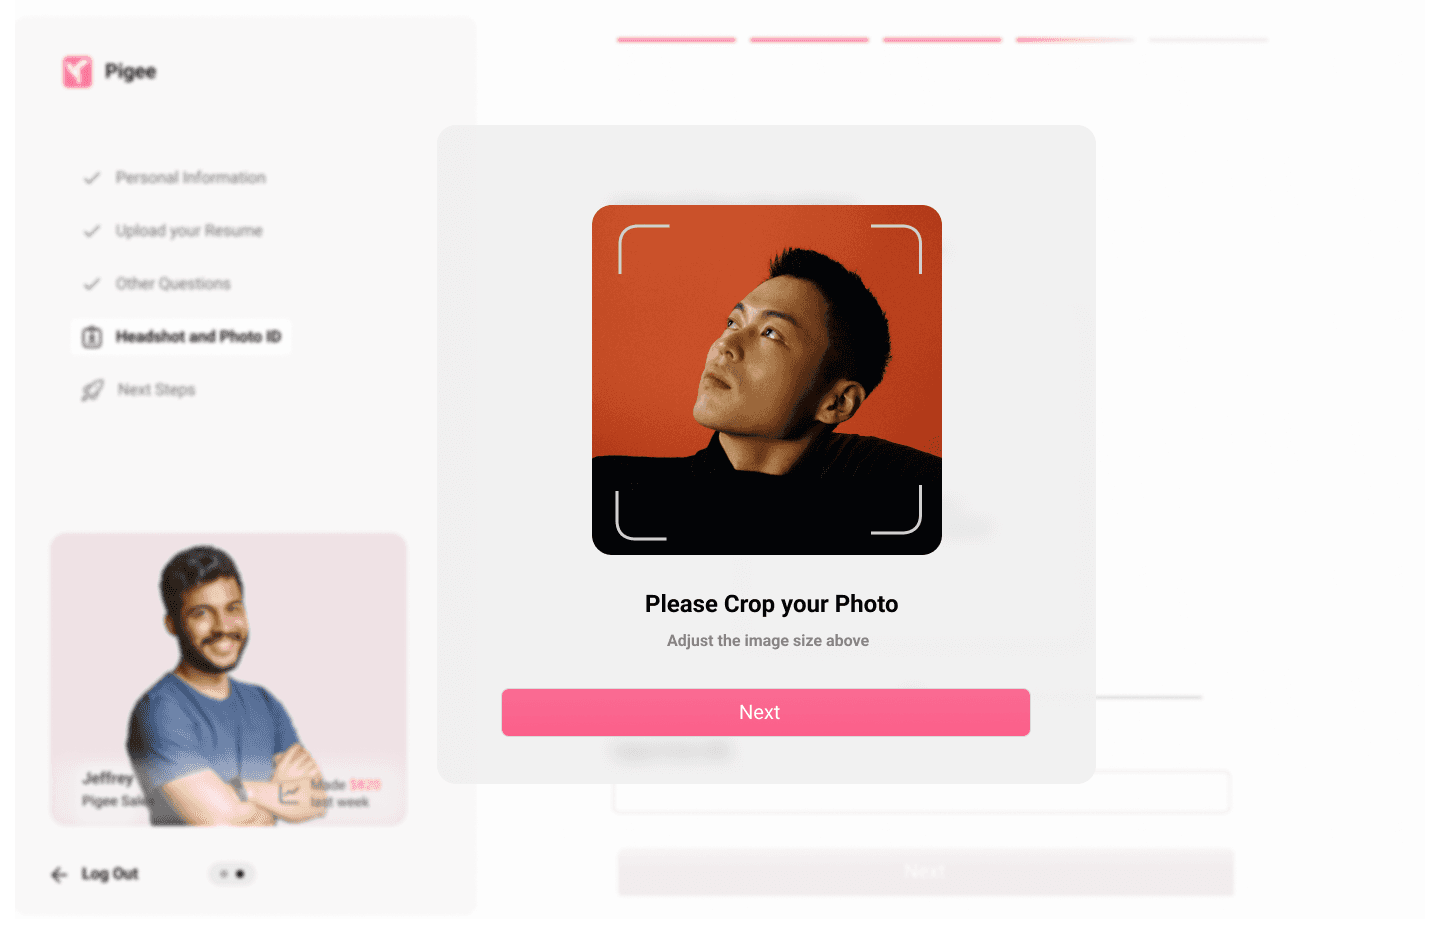Image resolution: width=1440 pixels, height=928 pixels.
Task: Click the bottom-right crop corner handle
Action: coord(897,510)
